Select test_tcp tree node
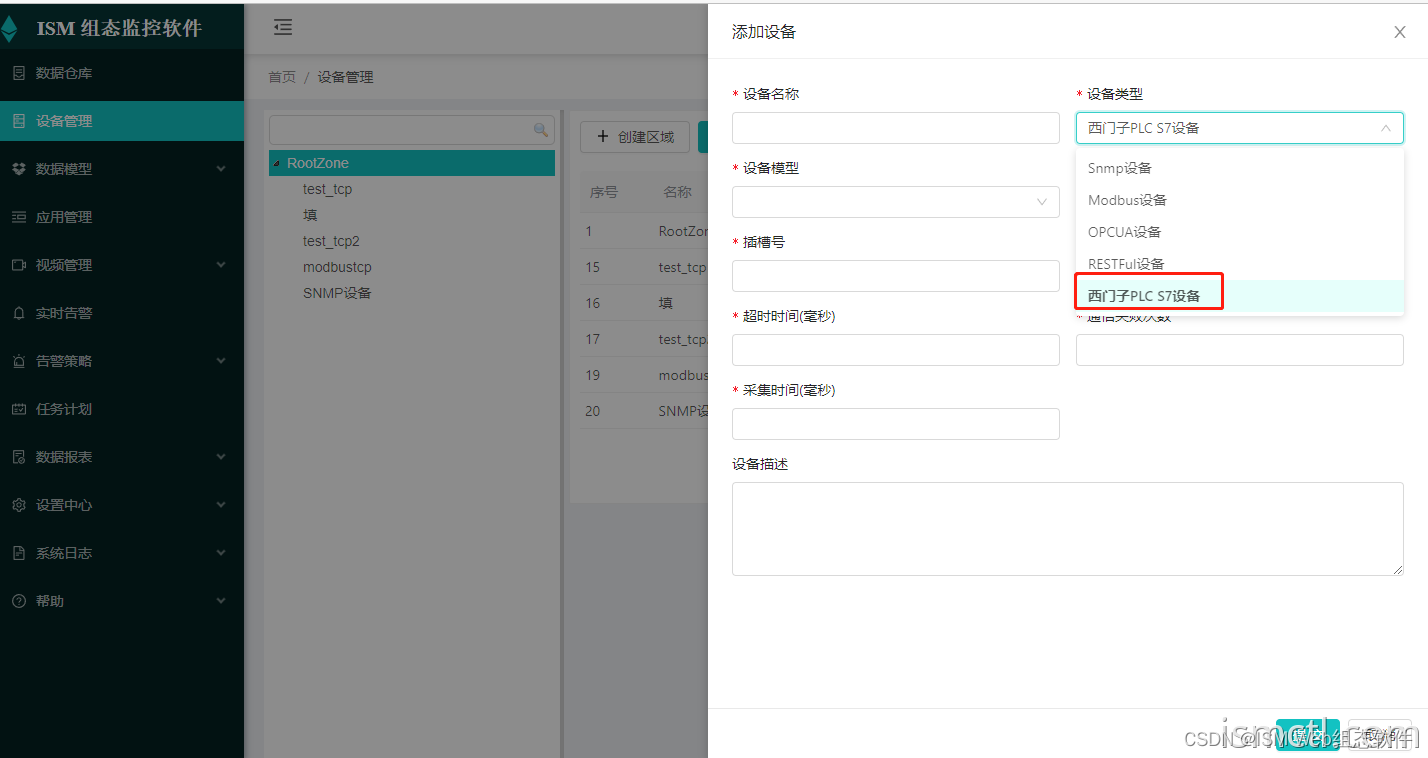Viewport: 1428px width, 758px height. [x=327, y=189]
